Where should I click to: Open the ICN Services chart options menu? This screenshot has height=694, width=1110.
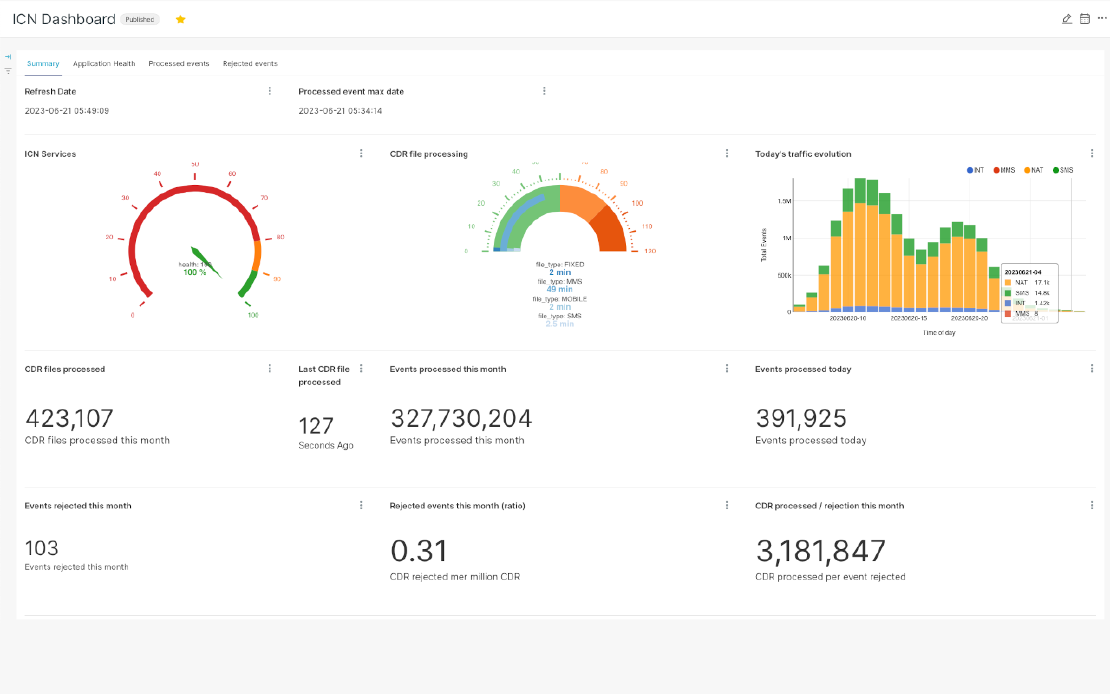(x=361, y=153)
